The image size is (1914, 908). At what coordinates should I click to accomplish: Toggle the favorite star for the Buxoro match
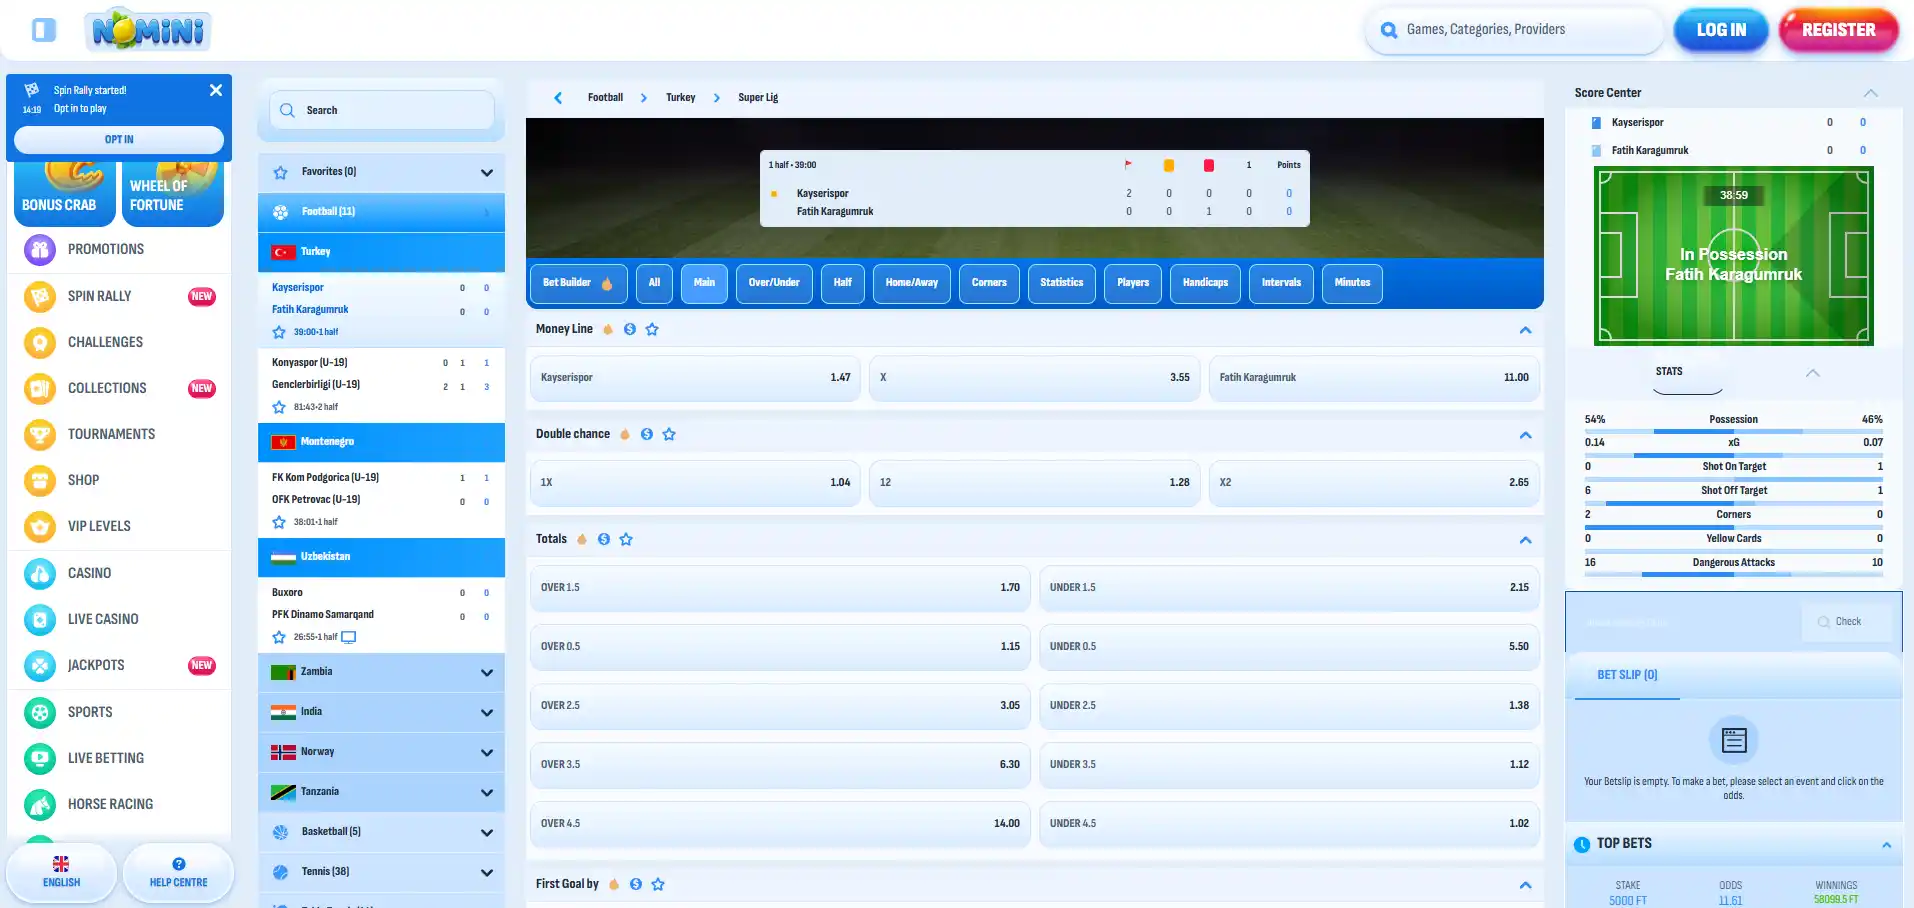279,637
